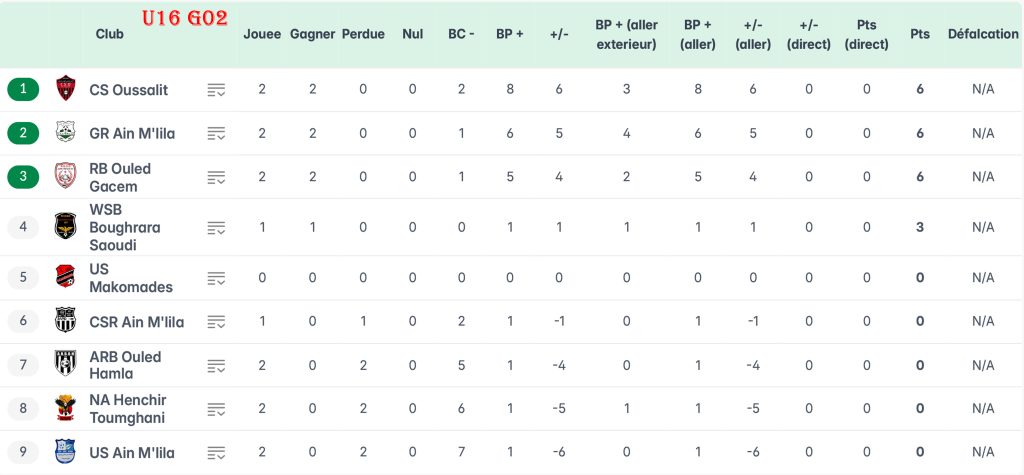Expand US Makomades row details

coord(216,278)
